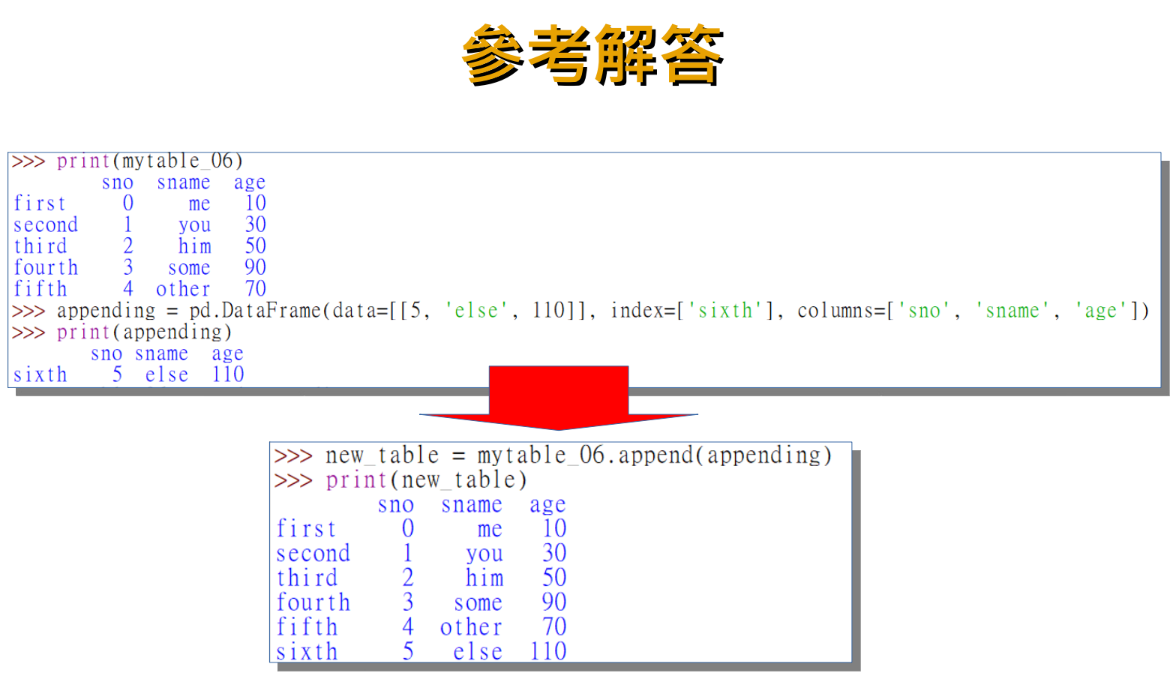Select the pd.DataFrame appending definition line
This screenshot has width=1176, height=681.
tap(578, 310)
